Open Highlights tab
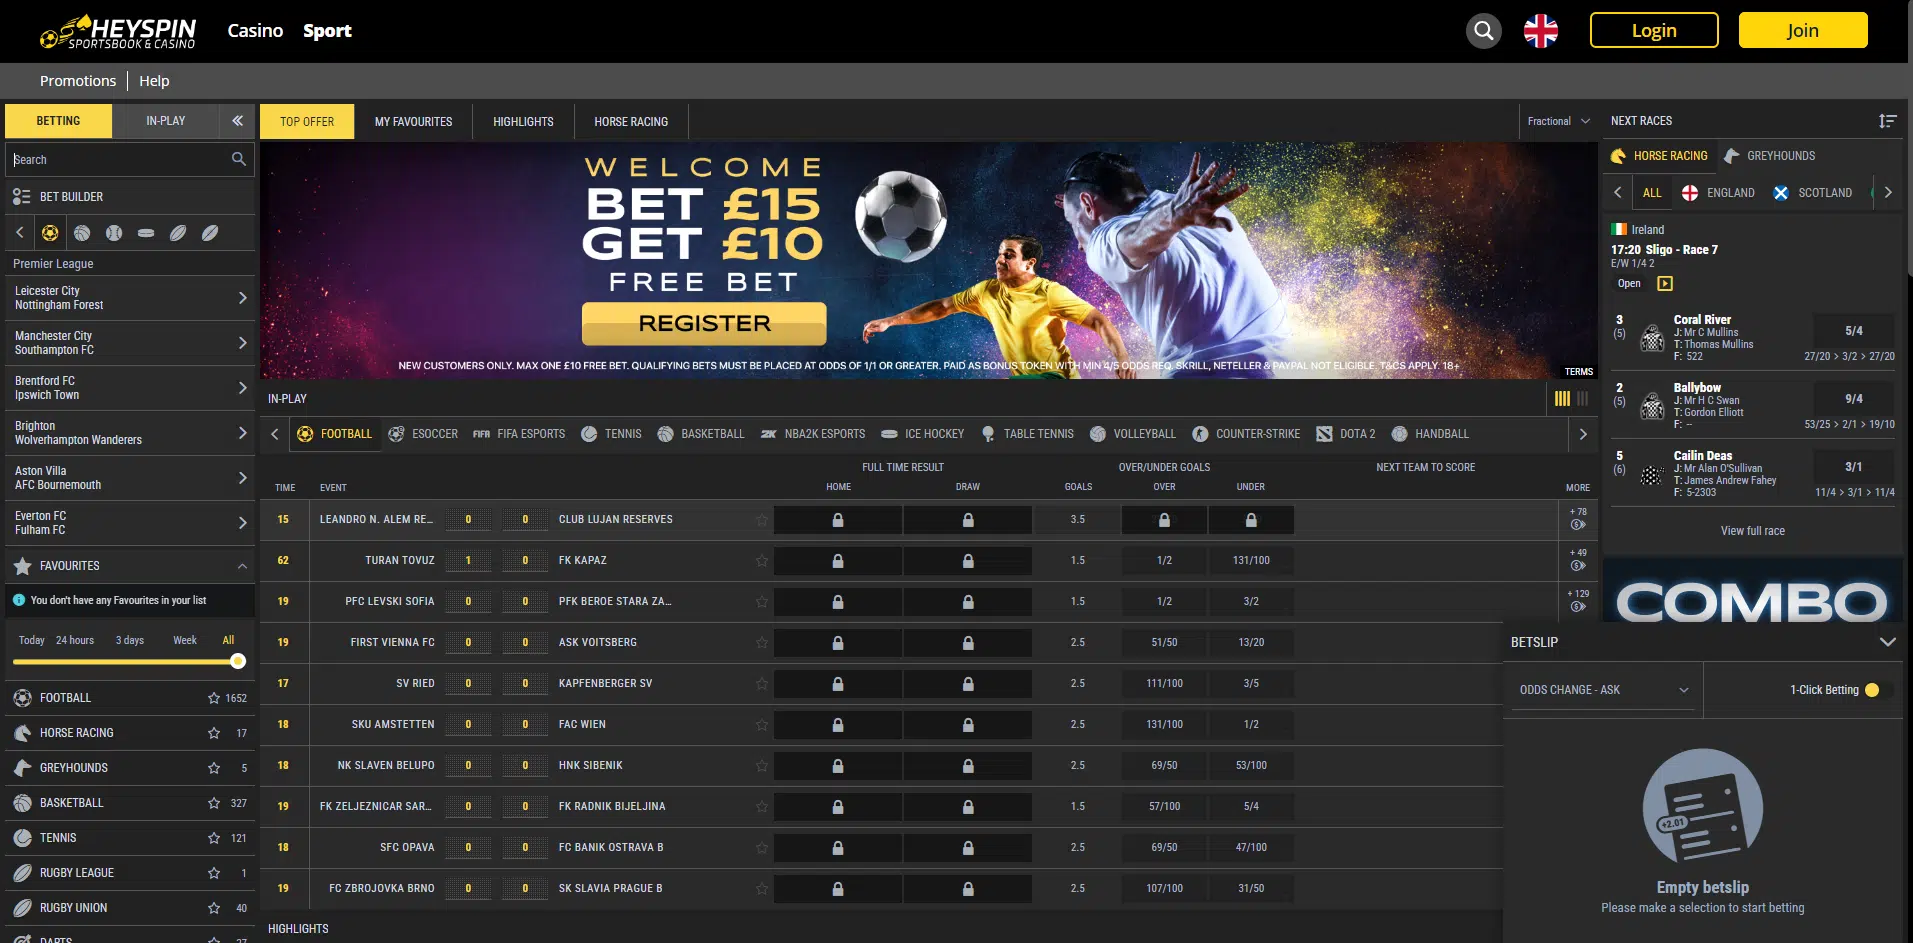Screen dimensions: 1913x943 tap(523, 122)
